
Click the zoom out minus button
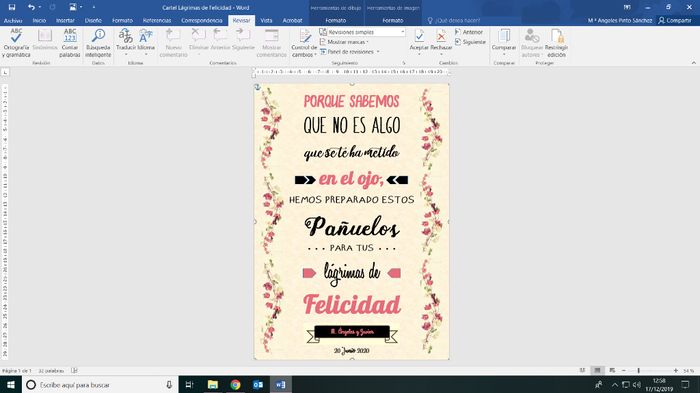coord(624,371)
